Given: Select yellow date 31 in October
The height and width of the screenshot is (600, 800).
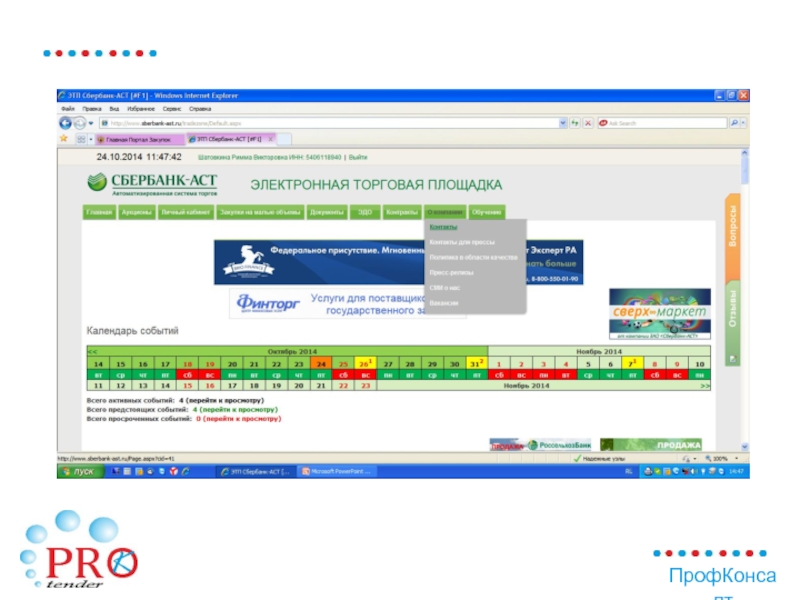Looking at the screenshot, I should click(477, 364).
